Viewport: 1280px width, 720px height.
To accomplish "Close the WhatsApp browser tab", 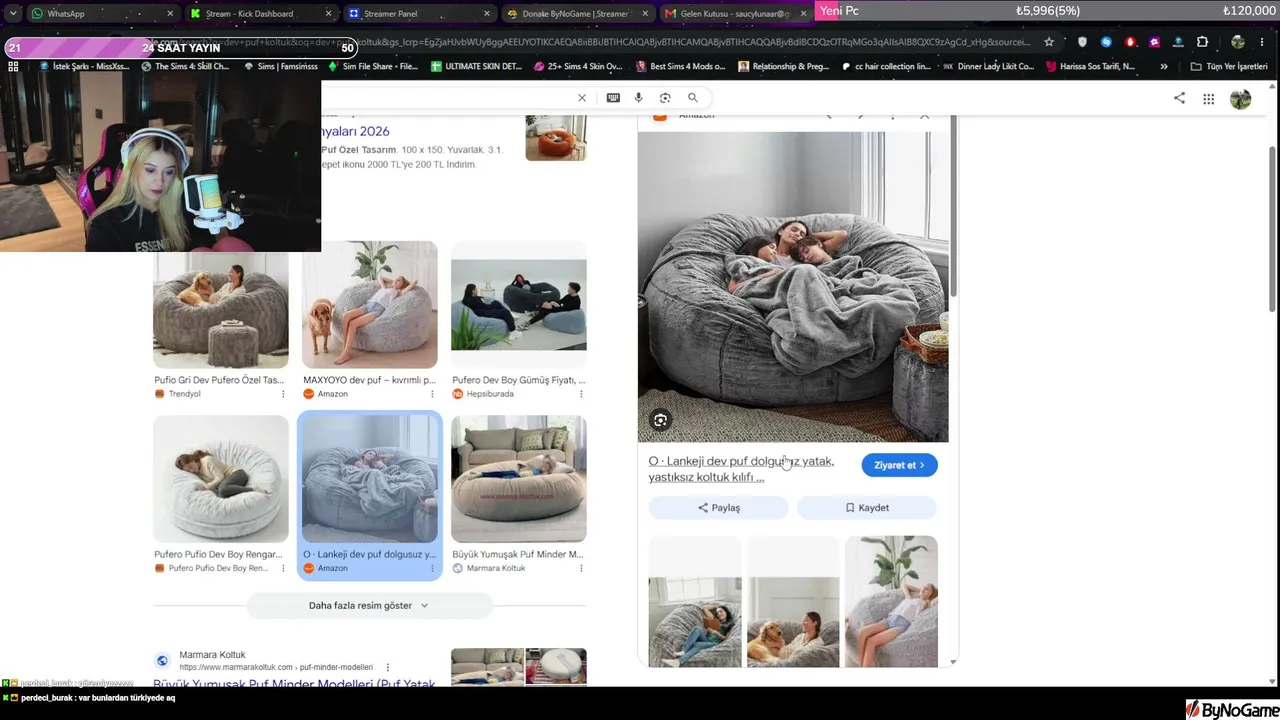I will [x=170, y=14].
